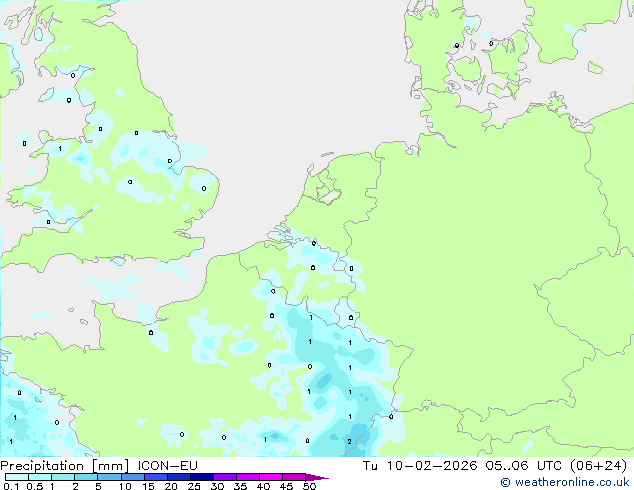This screenshot has height=490, width=634.
Task: Click the legend label "15"
Action: click(148, 486)
